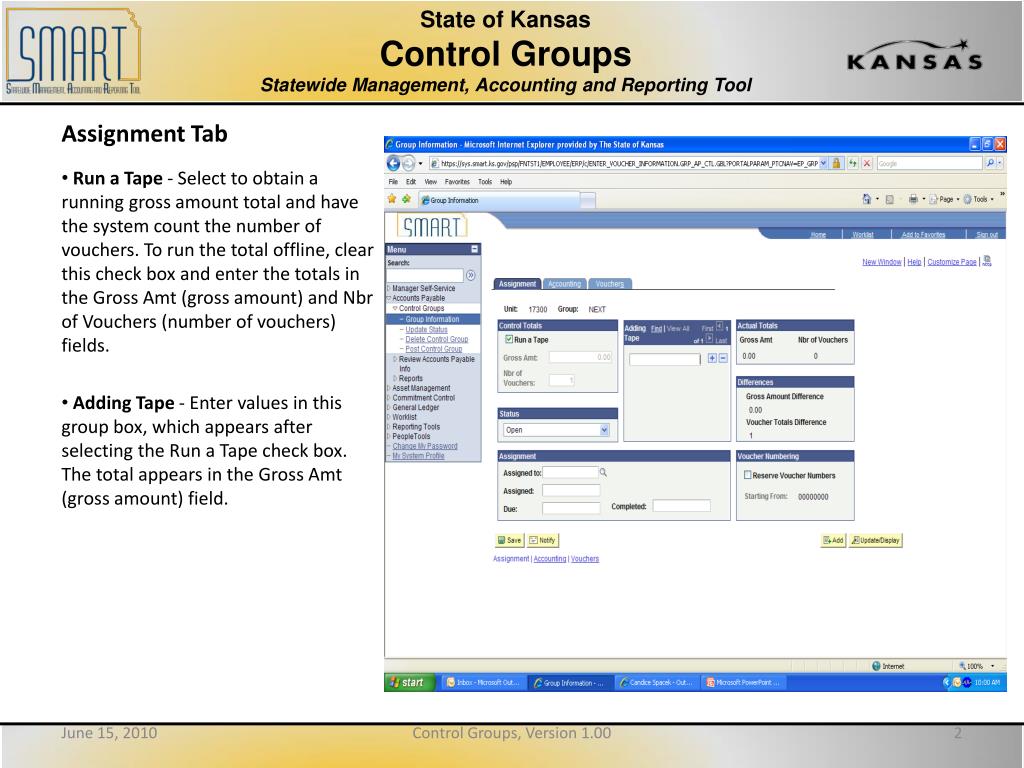Collapse the Menu pane with minus icon

click(x=475, y=249)
